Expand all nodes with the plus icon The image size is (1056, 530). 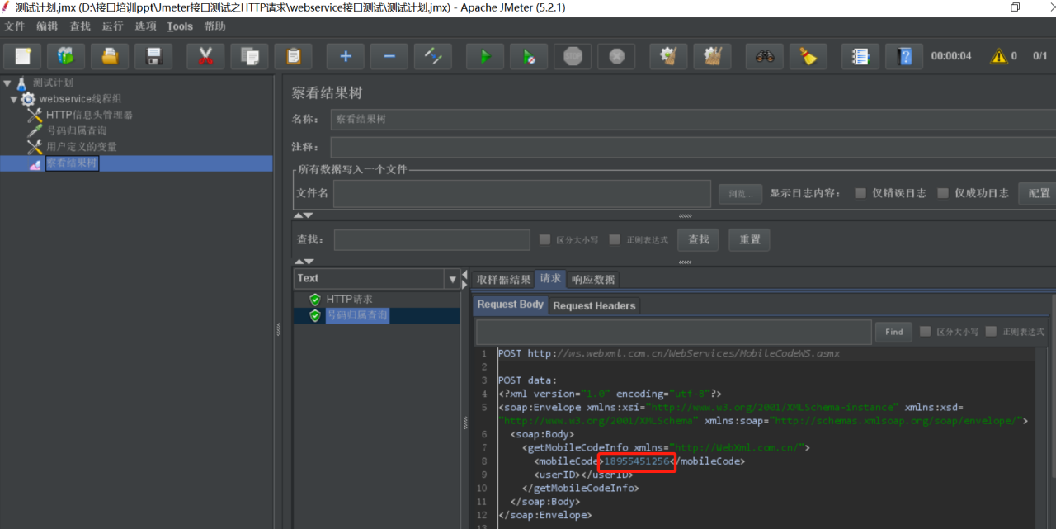pos(345,56)
